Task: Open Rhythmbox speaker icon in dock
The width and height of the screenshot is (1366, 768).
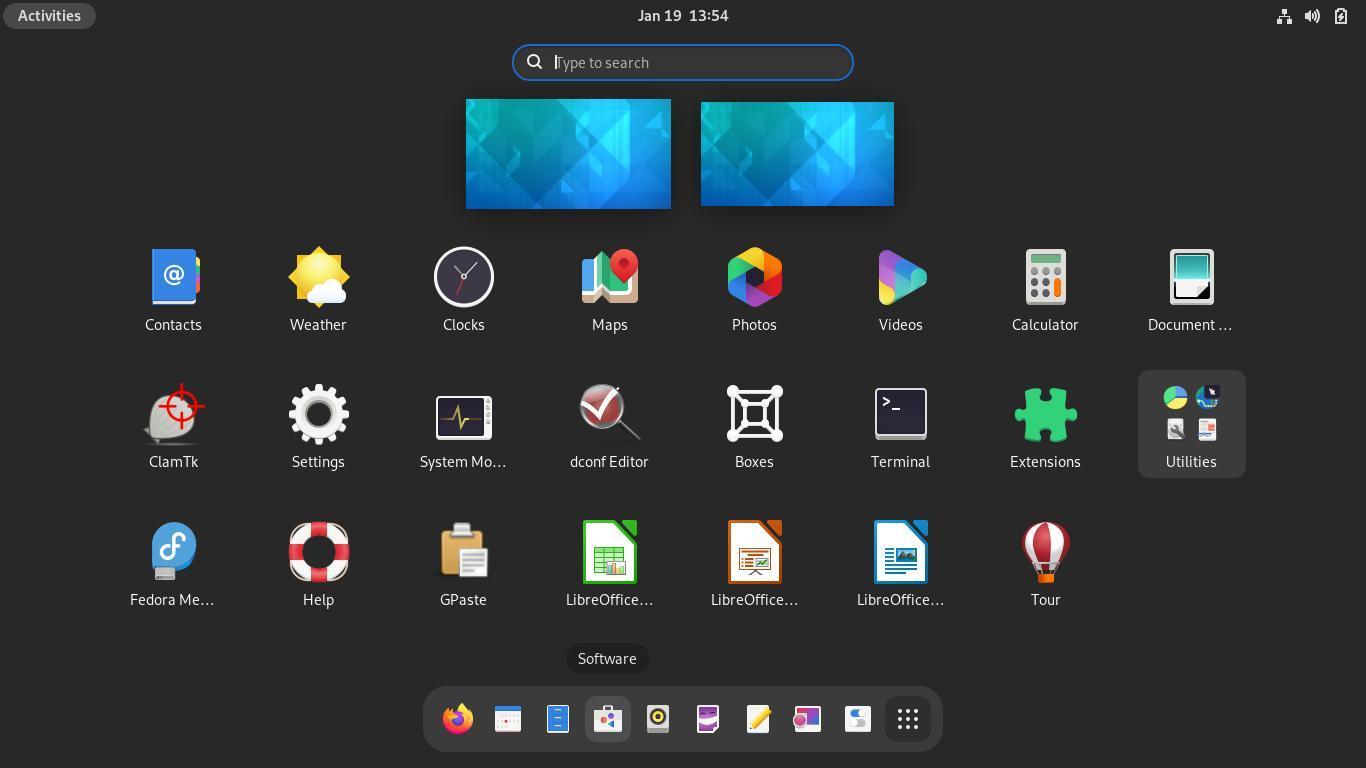Action: tap(658, 719)
